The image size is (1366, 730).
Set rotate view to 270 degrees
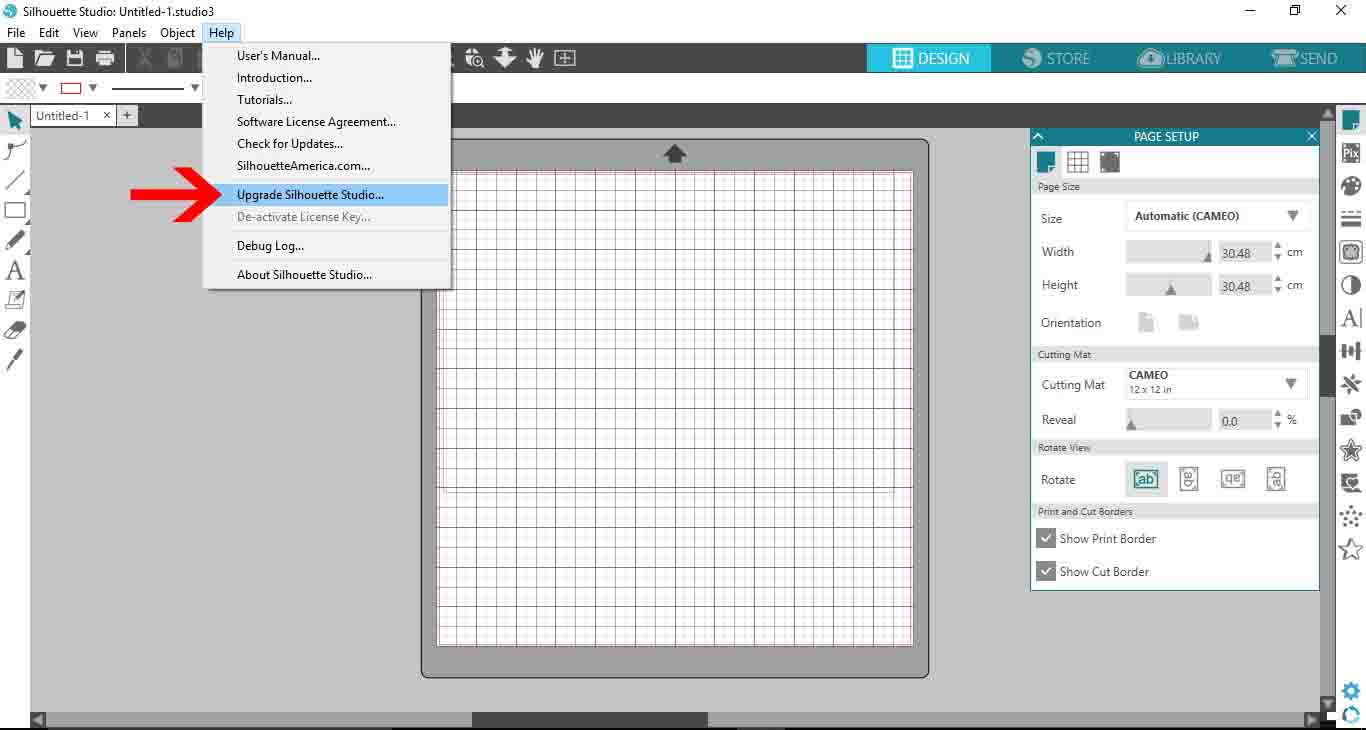click(1276, 479)
